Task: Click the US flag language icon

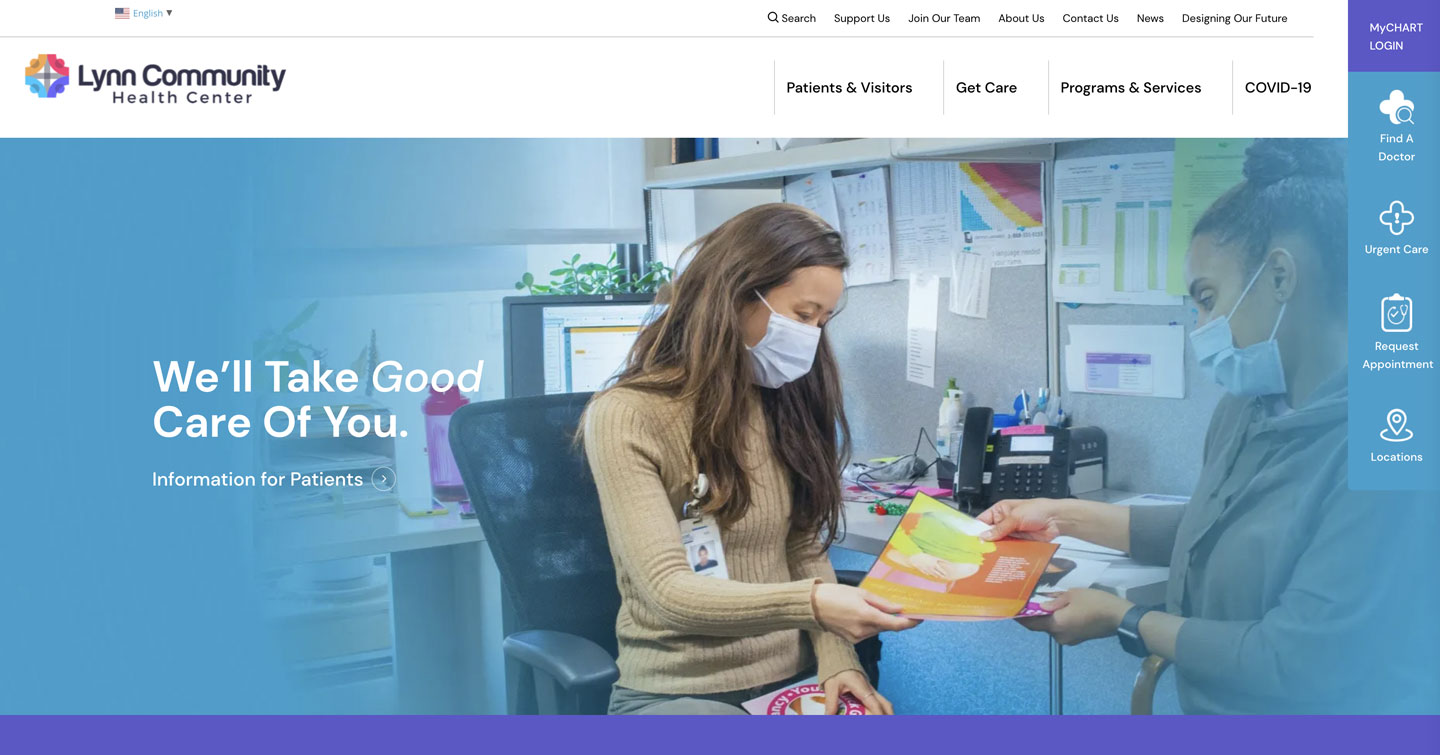Action: tap(122, 13)
